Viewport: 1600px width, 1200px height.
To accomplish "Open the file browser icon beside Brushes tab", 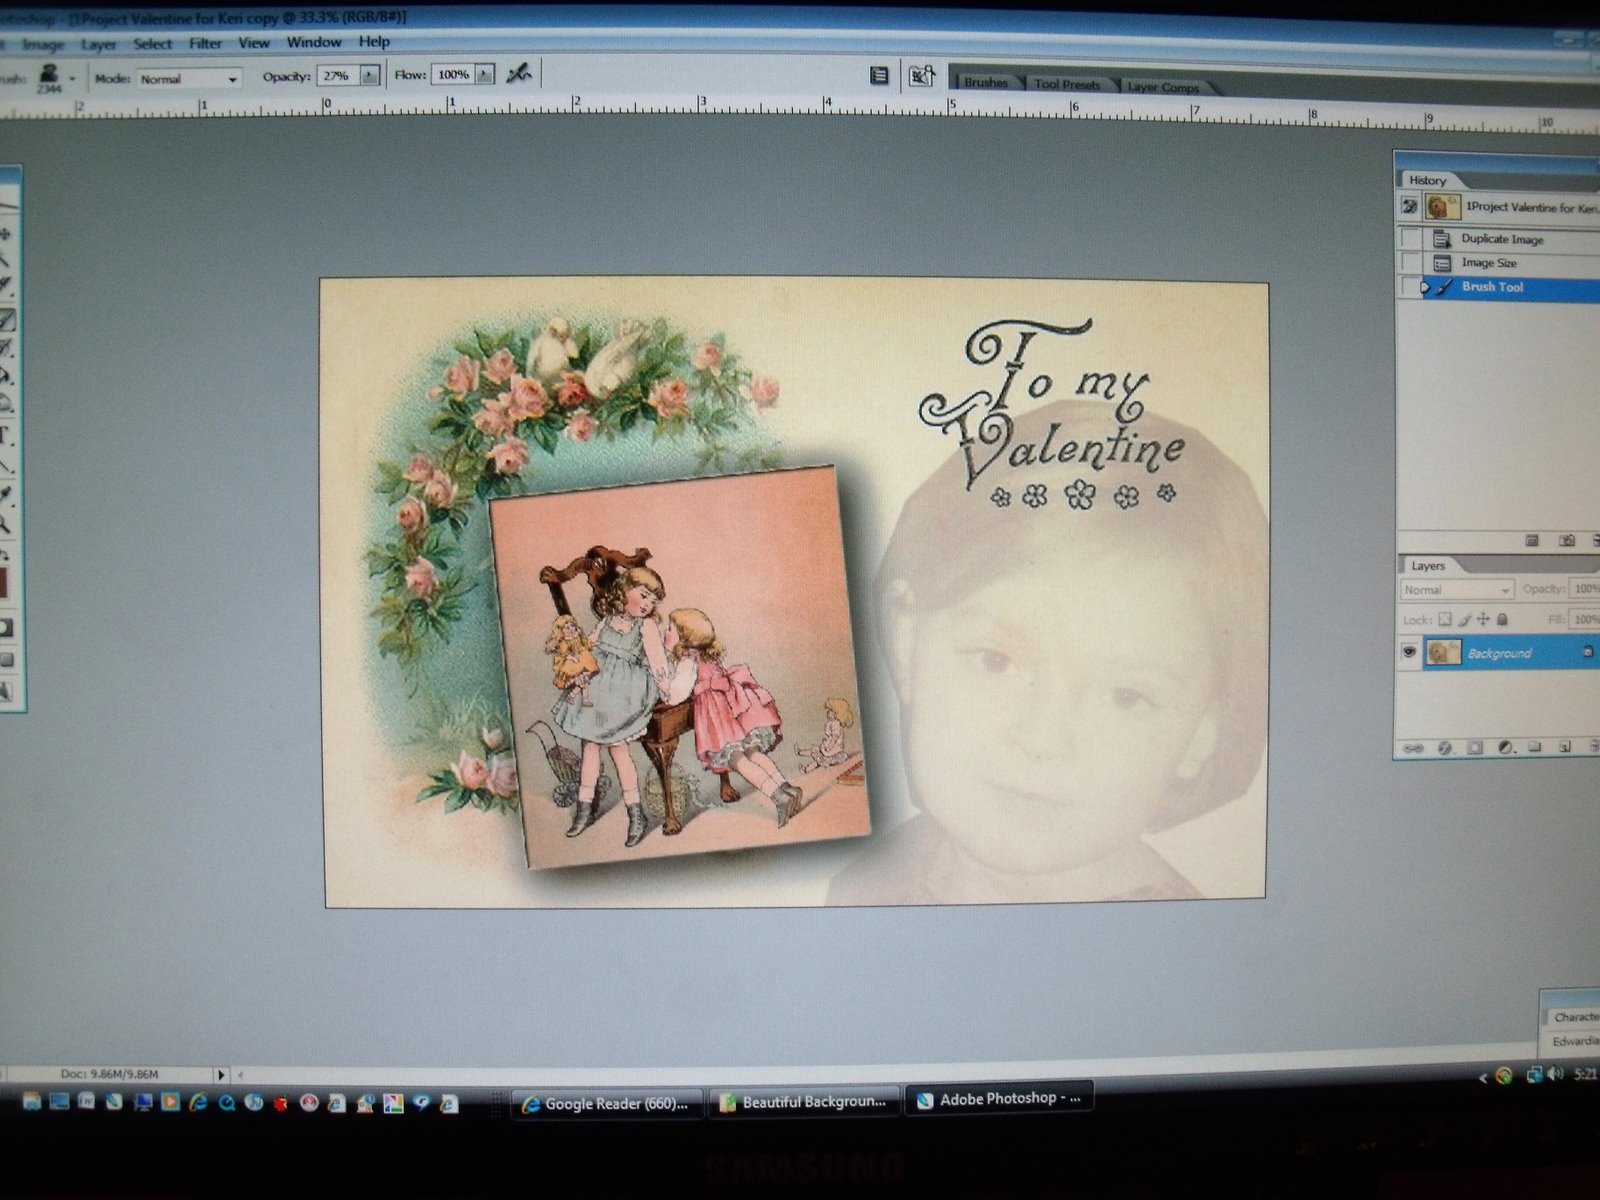I will tap(921, 76).
